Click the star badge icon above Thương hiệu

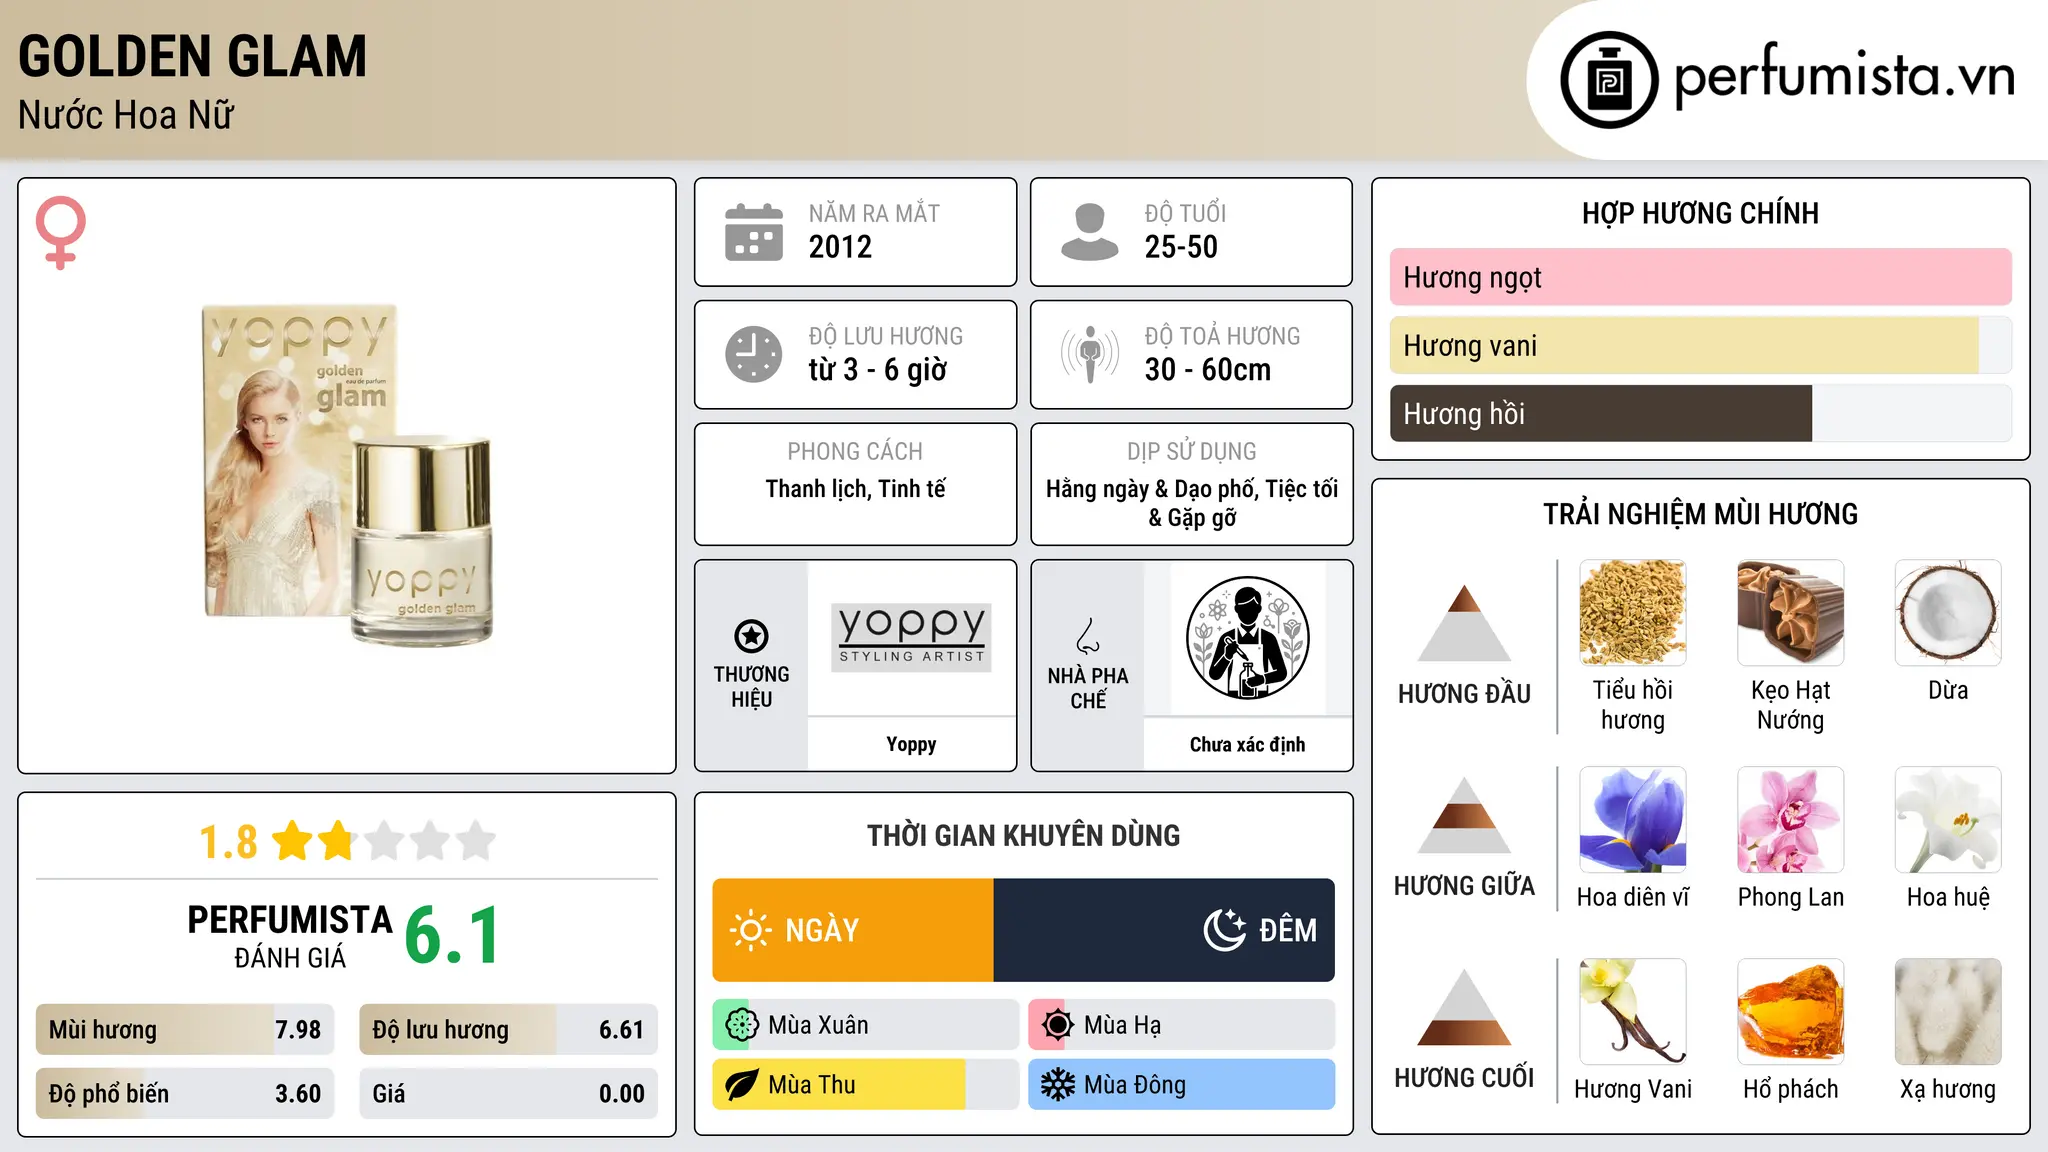[751, 636]
